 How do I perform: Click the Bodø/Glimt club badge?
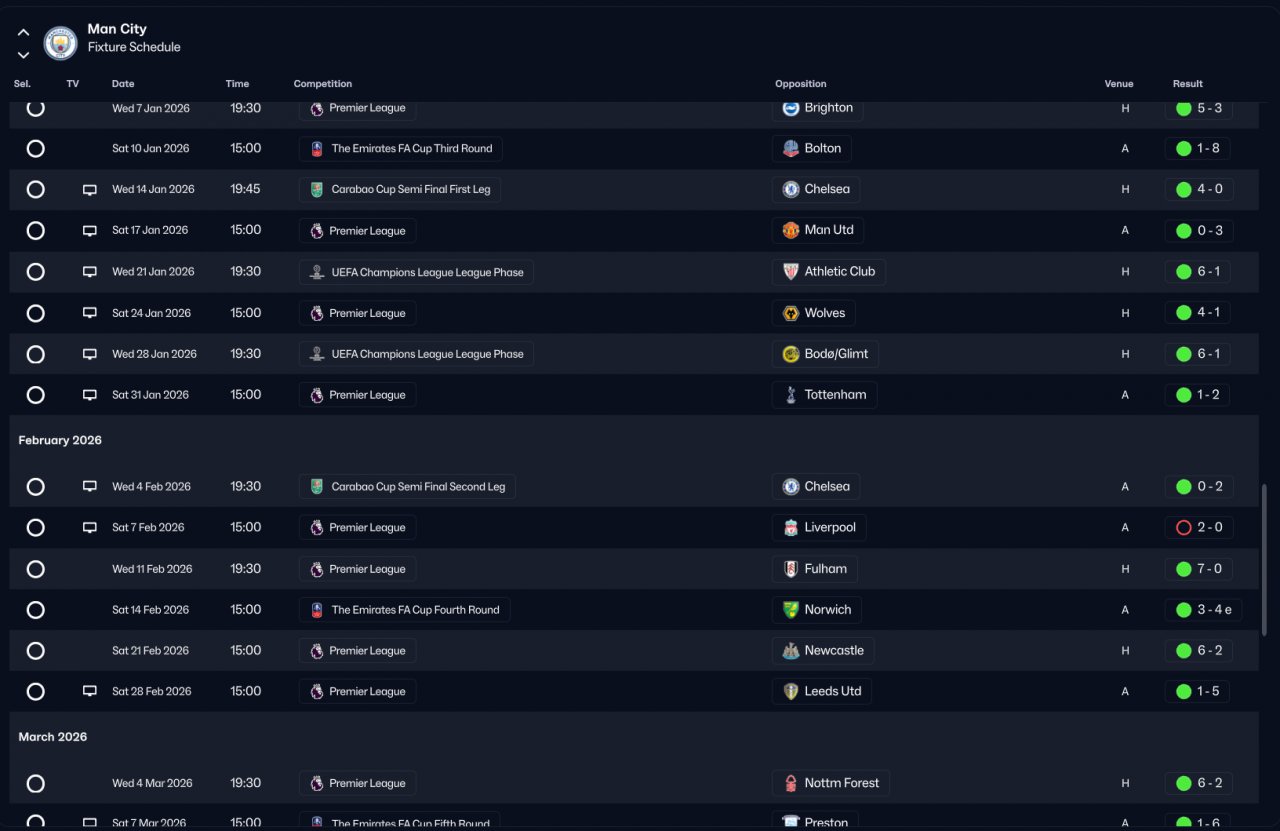tap(791, 354)
